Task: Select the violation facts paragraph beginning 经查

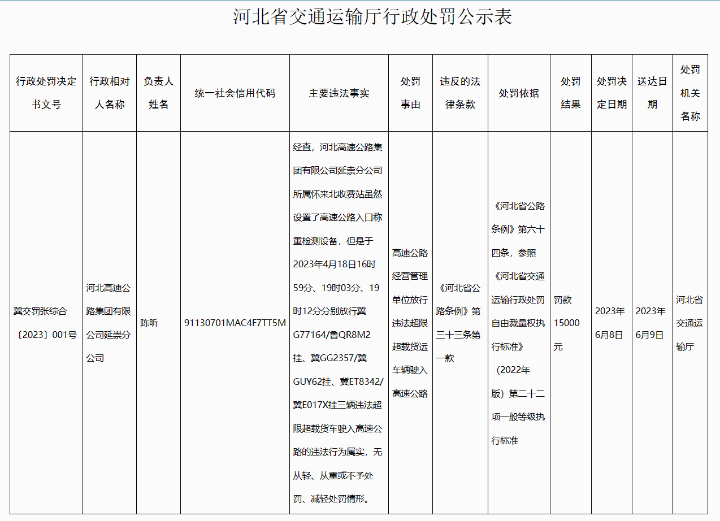Action: 338,323
